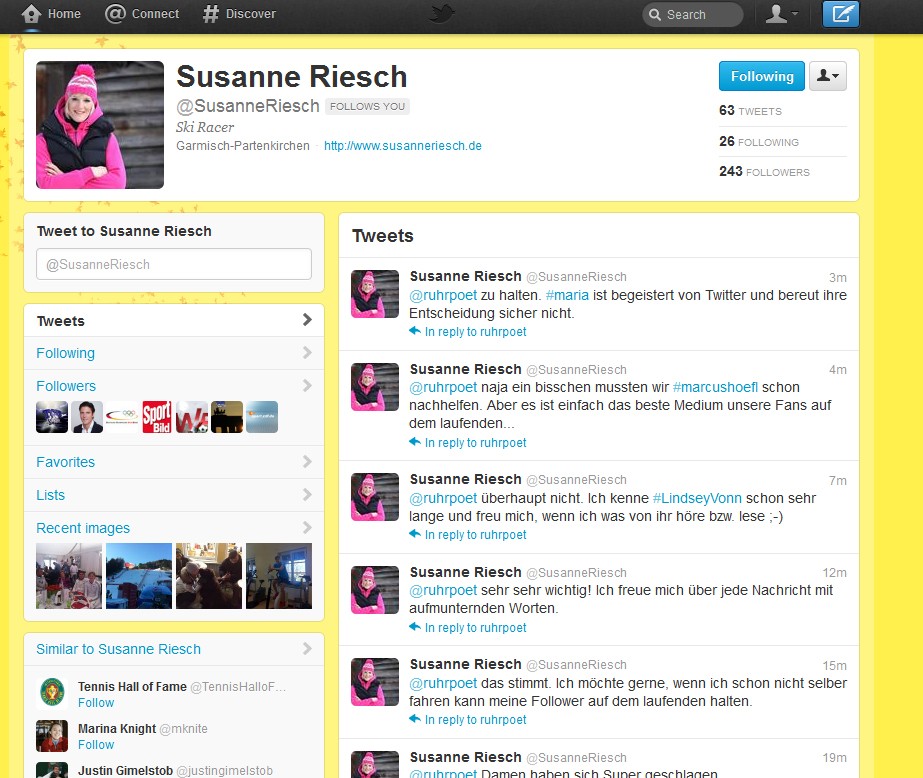Click the chevron on the Followers row
This screenshot has height=778, width=923.
coord(307,385)
